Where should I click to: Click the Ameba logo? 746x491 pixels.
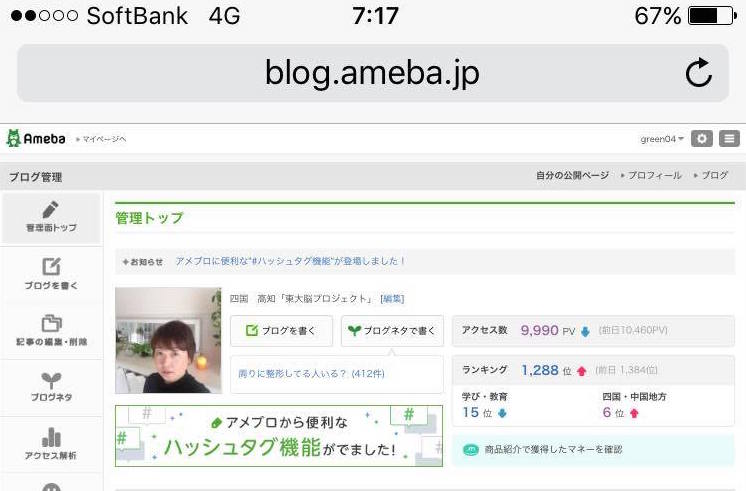[36, 138]
